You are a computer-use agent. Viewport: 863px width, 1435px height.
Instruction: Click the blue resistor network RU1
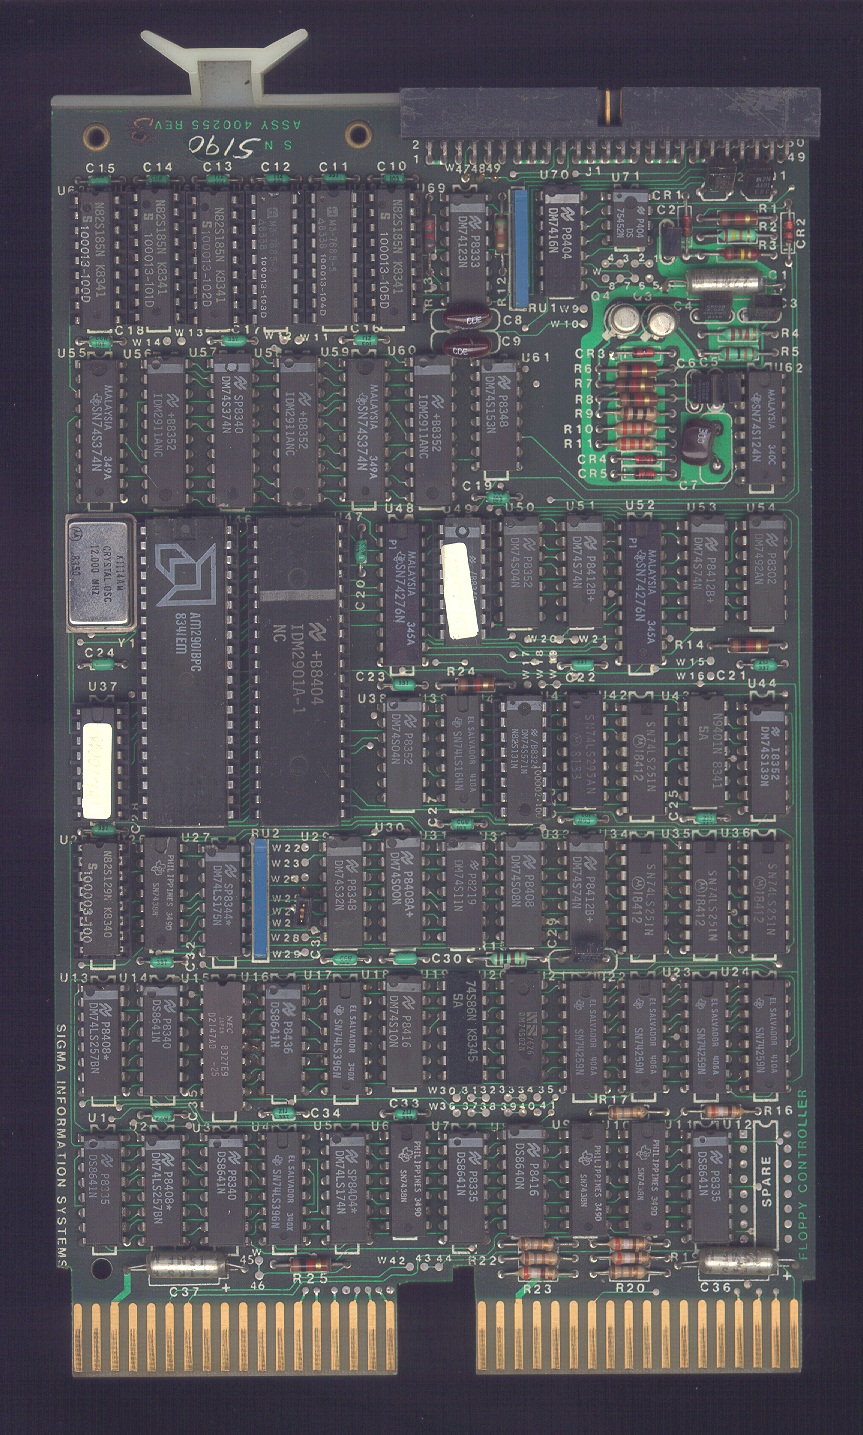coord(518,247)
